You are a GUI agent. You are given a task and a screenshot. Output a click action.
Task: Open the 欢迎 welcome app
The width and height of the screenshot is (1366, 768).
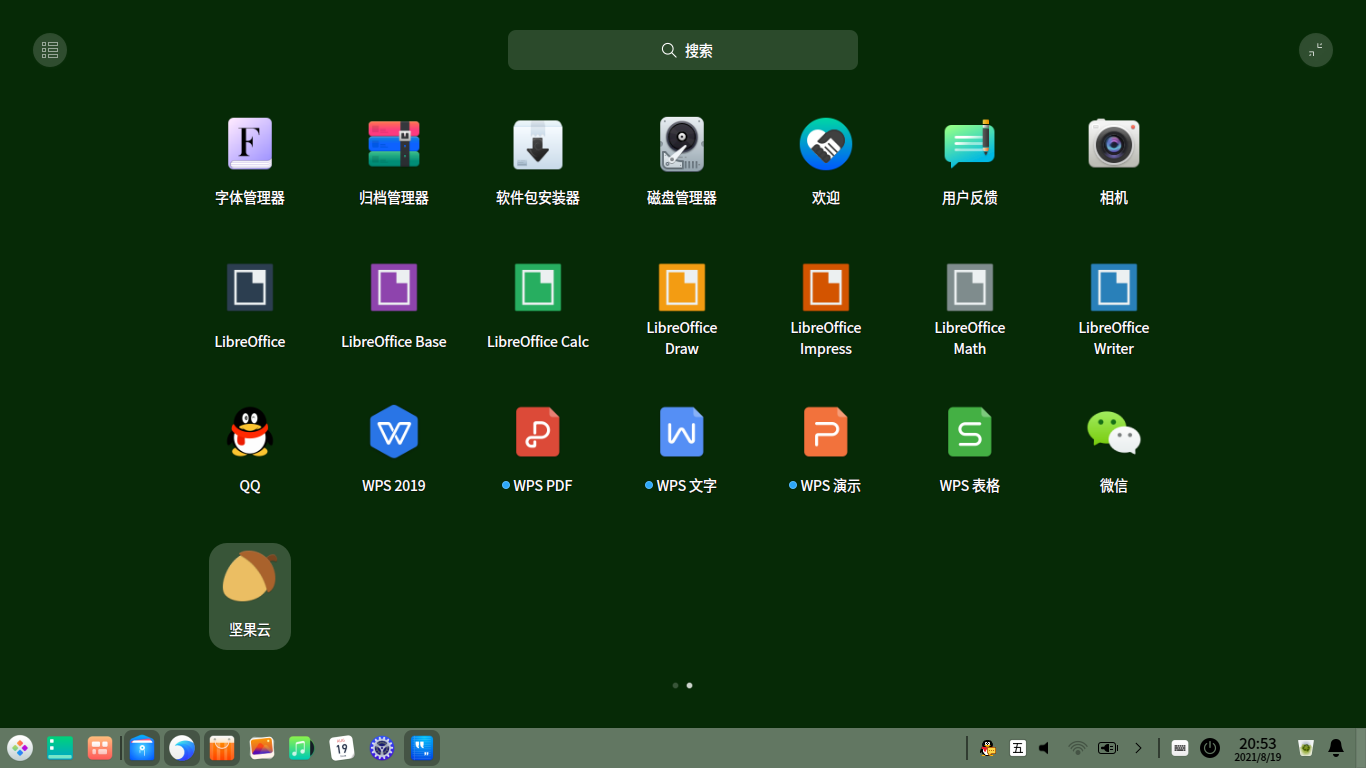click(826, 144)
